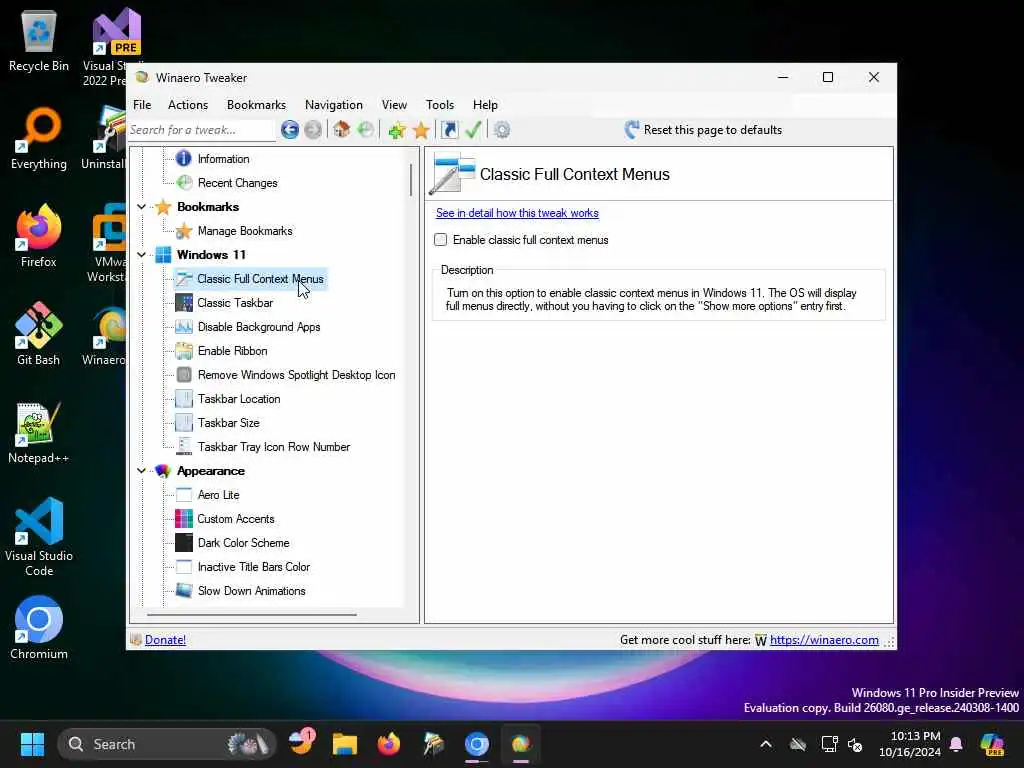Click the greyed Forward arrow in toolbar

(313, 130)
